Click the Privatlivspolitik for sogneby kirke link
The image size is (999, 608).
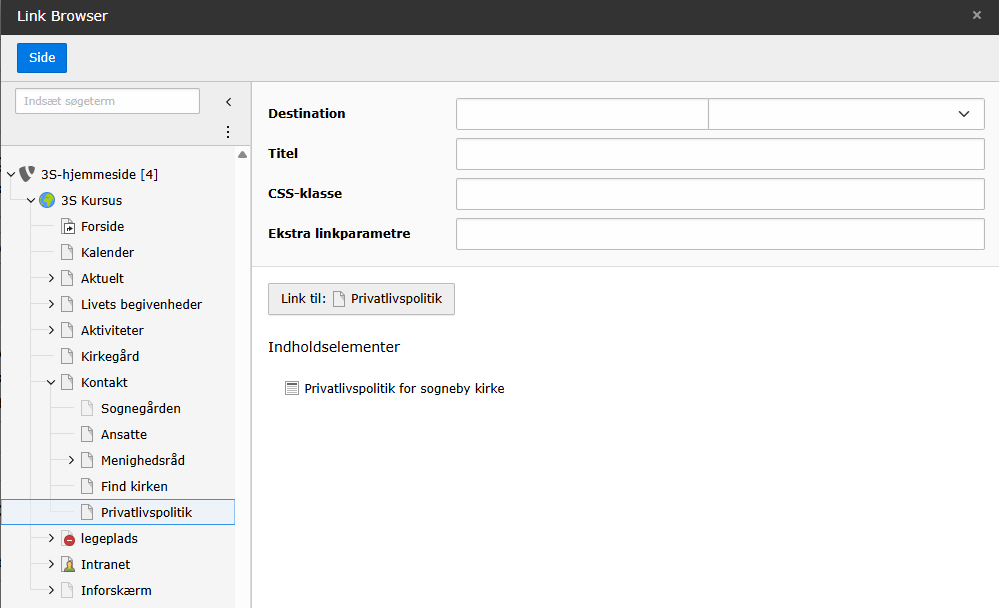coord(404,388)
